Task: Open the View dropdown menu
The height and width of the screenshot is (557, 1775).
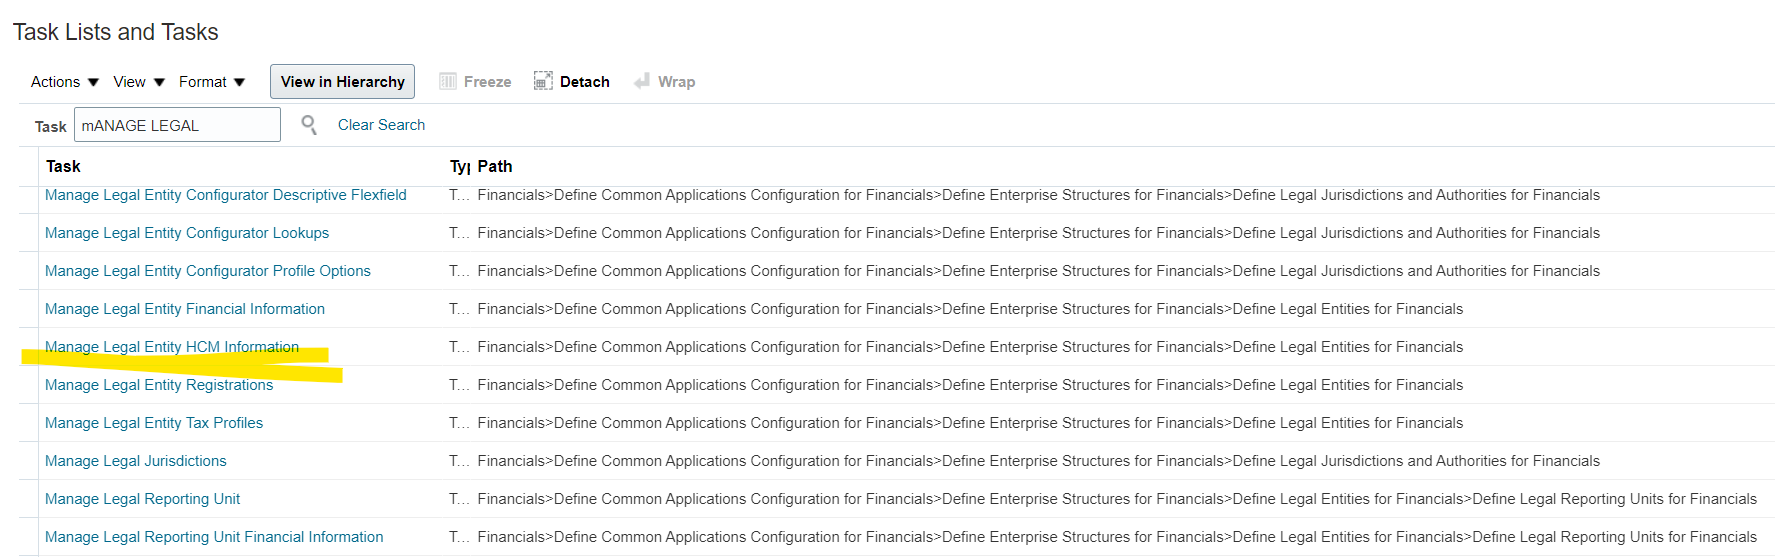Action: 139,82
